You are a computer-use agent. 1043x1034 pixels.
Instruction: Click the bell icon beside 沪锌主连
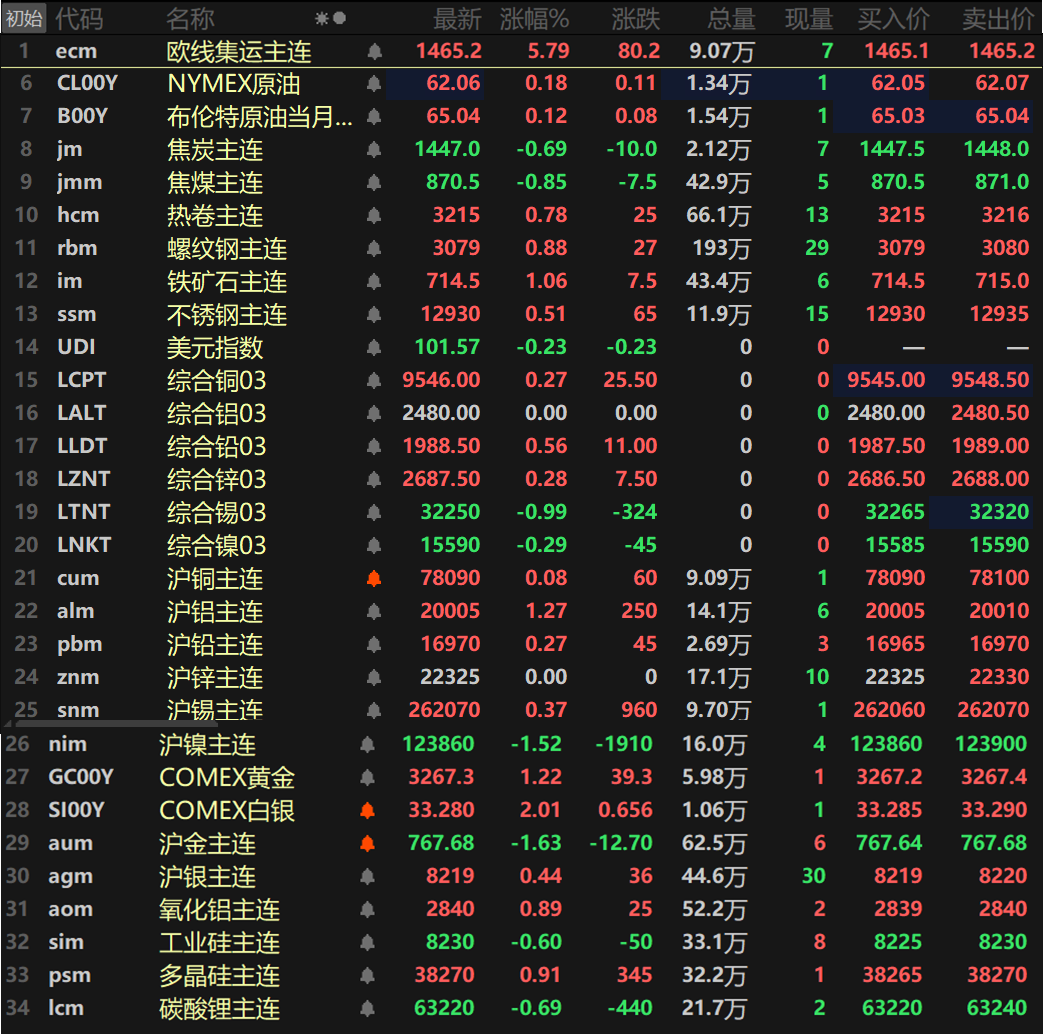pyautogui.click(x=374, y=677)
